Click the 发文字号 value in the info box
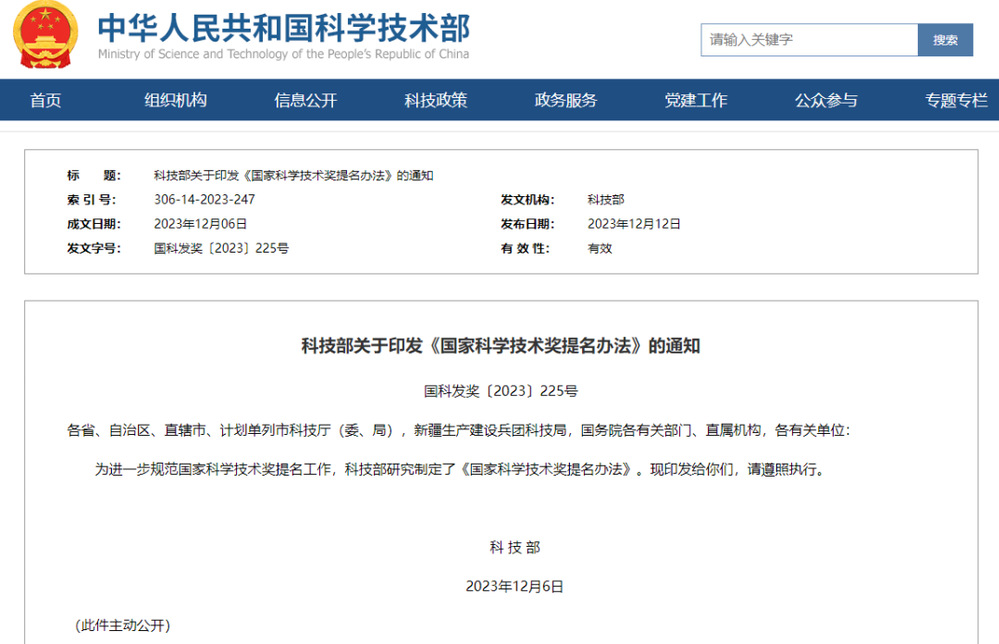The image size is (999, 644). pos(221,248)
